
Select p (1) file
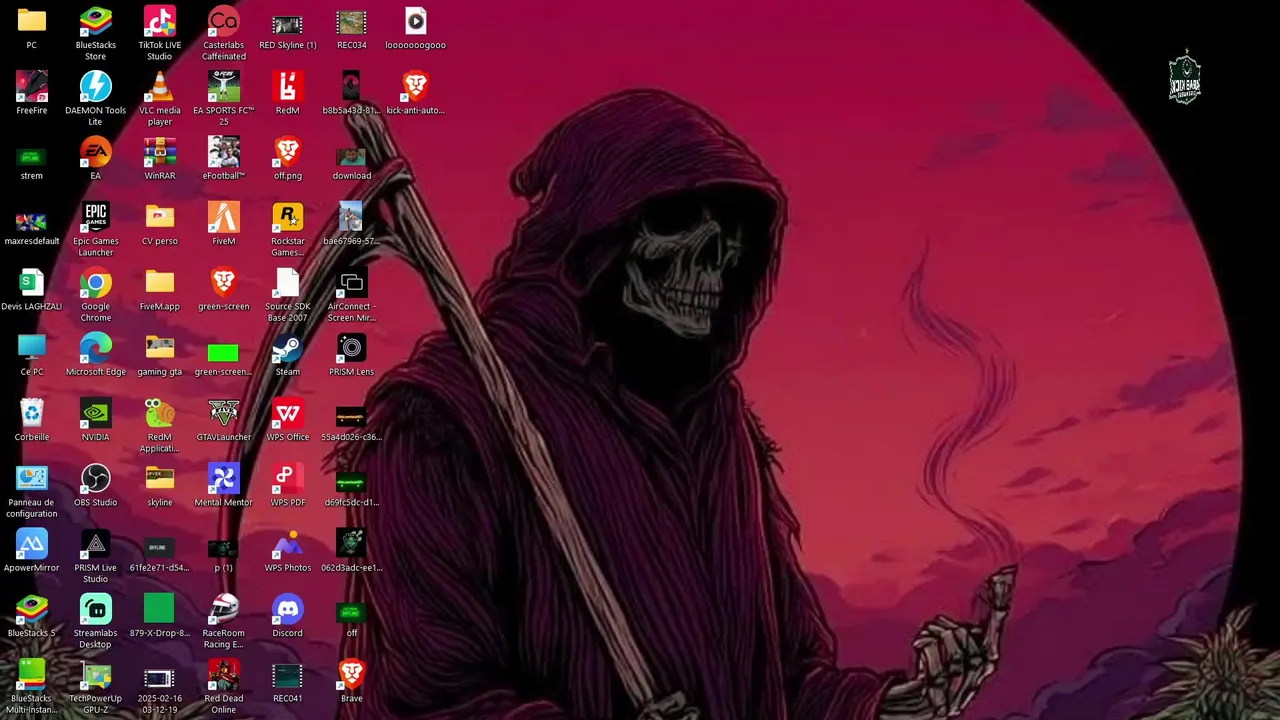(224, 549)
